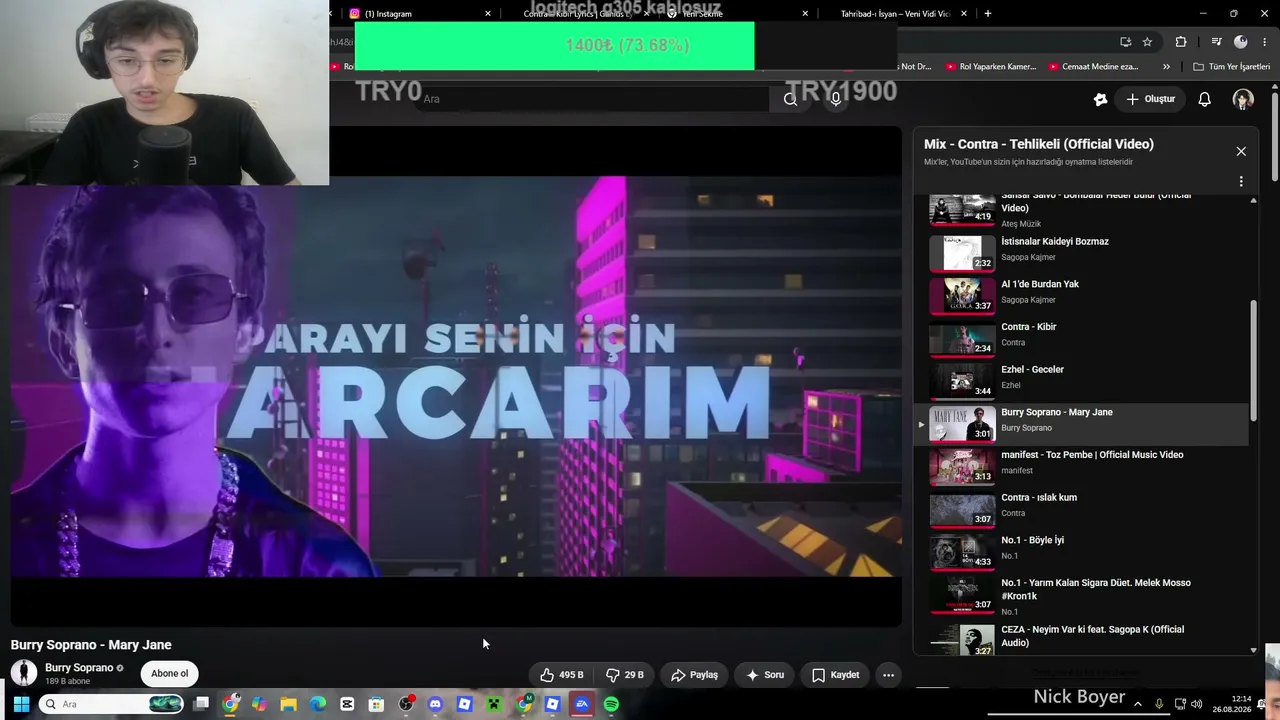Viewport: 1280px width, 720px height.
Task: Open the Chrome profile avatar
Action: click(x=1241, y=42)
